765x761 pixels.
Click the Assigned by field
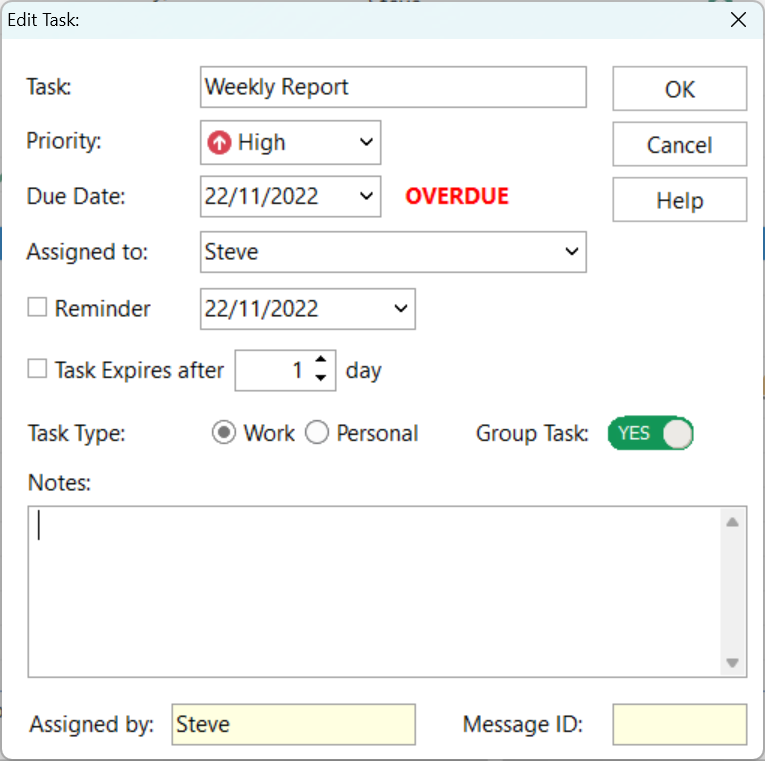tap(294, 724)
